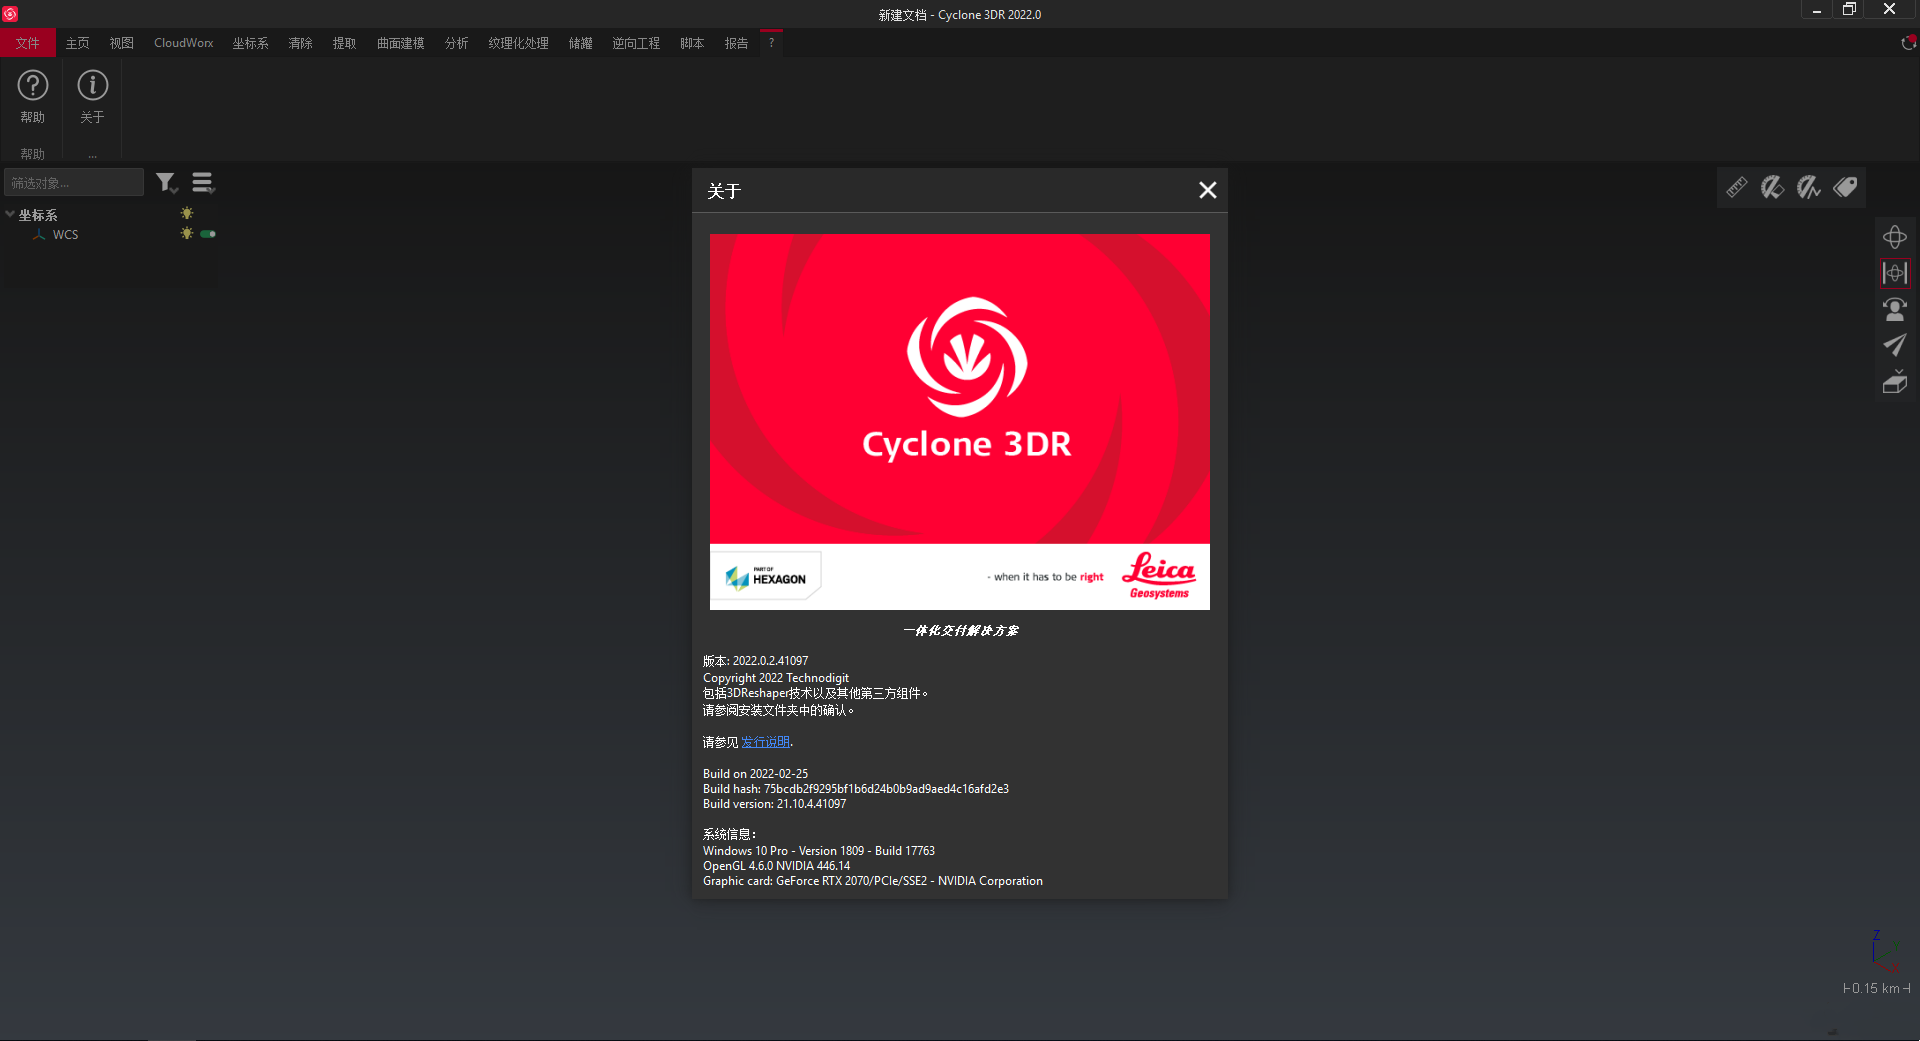1920x1041 pixels.
Task: Click the Leica Geosystems logo
Action: coord(1160,576)
